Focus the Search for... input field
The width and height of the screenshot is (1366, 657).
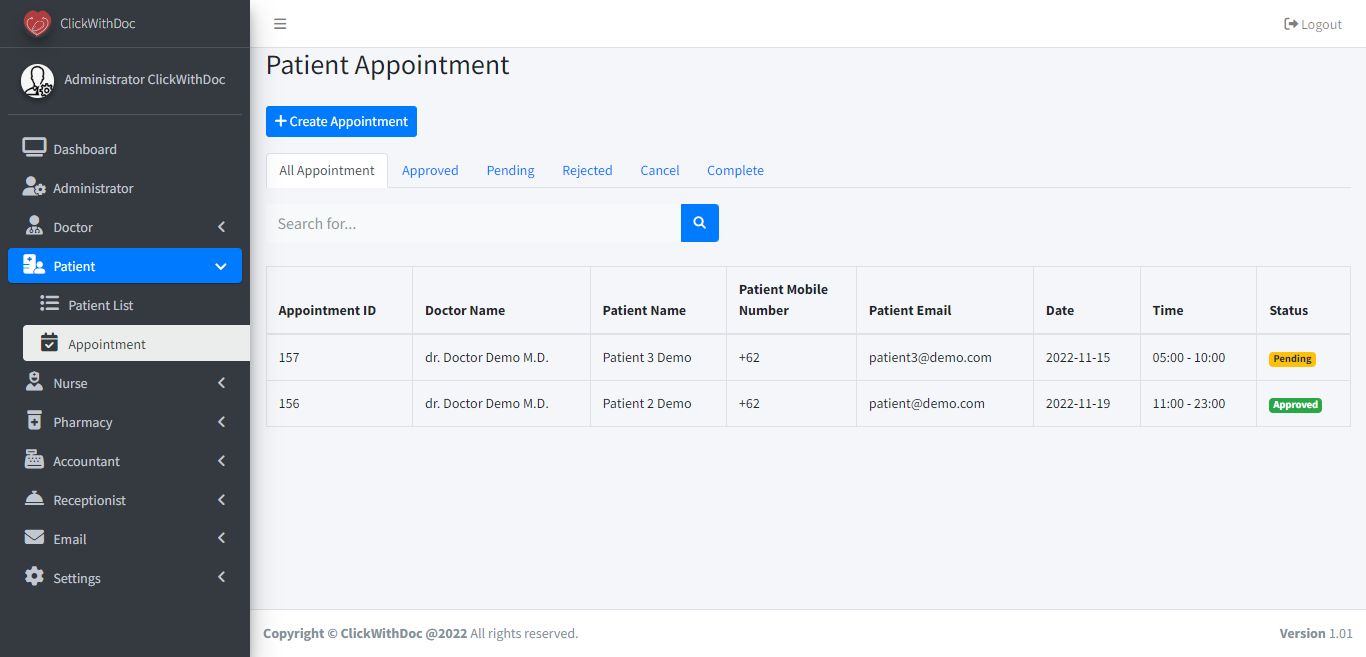[473, 223]
